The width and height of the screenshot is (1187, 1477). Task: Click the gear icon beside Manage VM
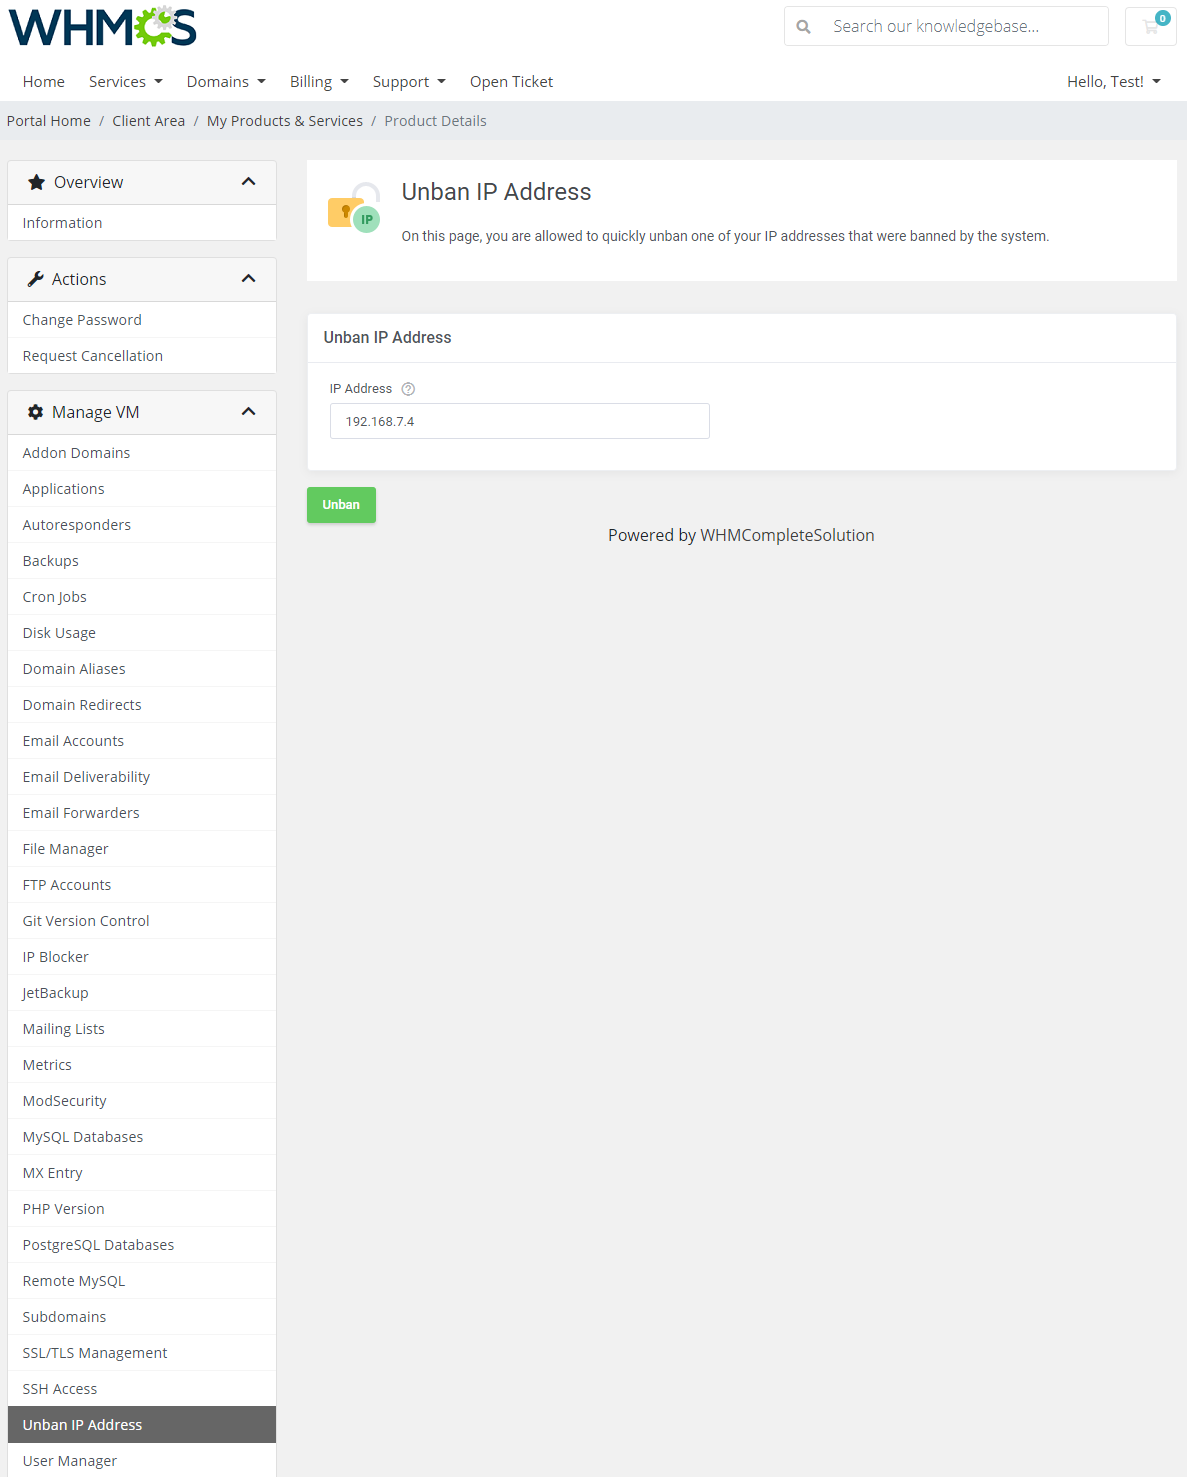pos(35,411)
